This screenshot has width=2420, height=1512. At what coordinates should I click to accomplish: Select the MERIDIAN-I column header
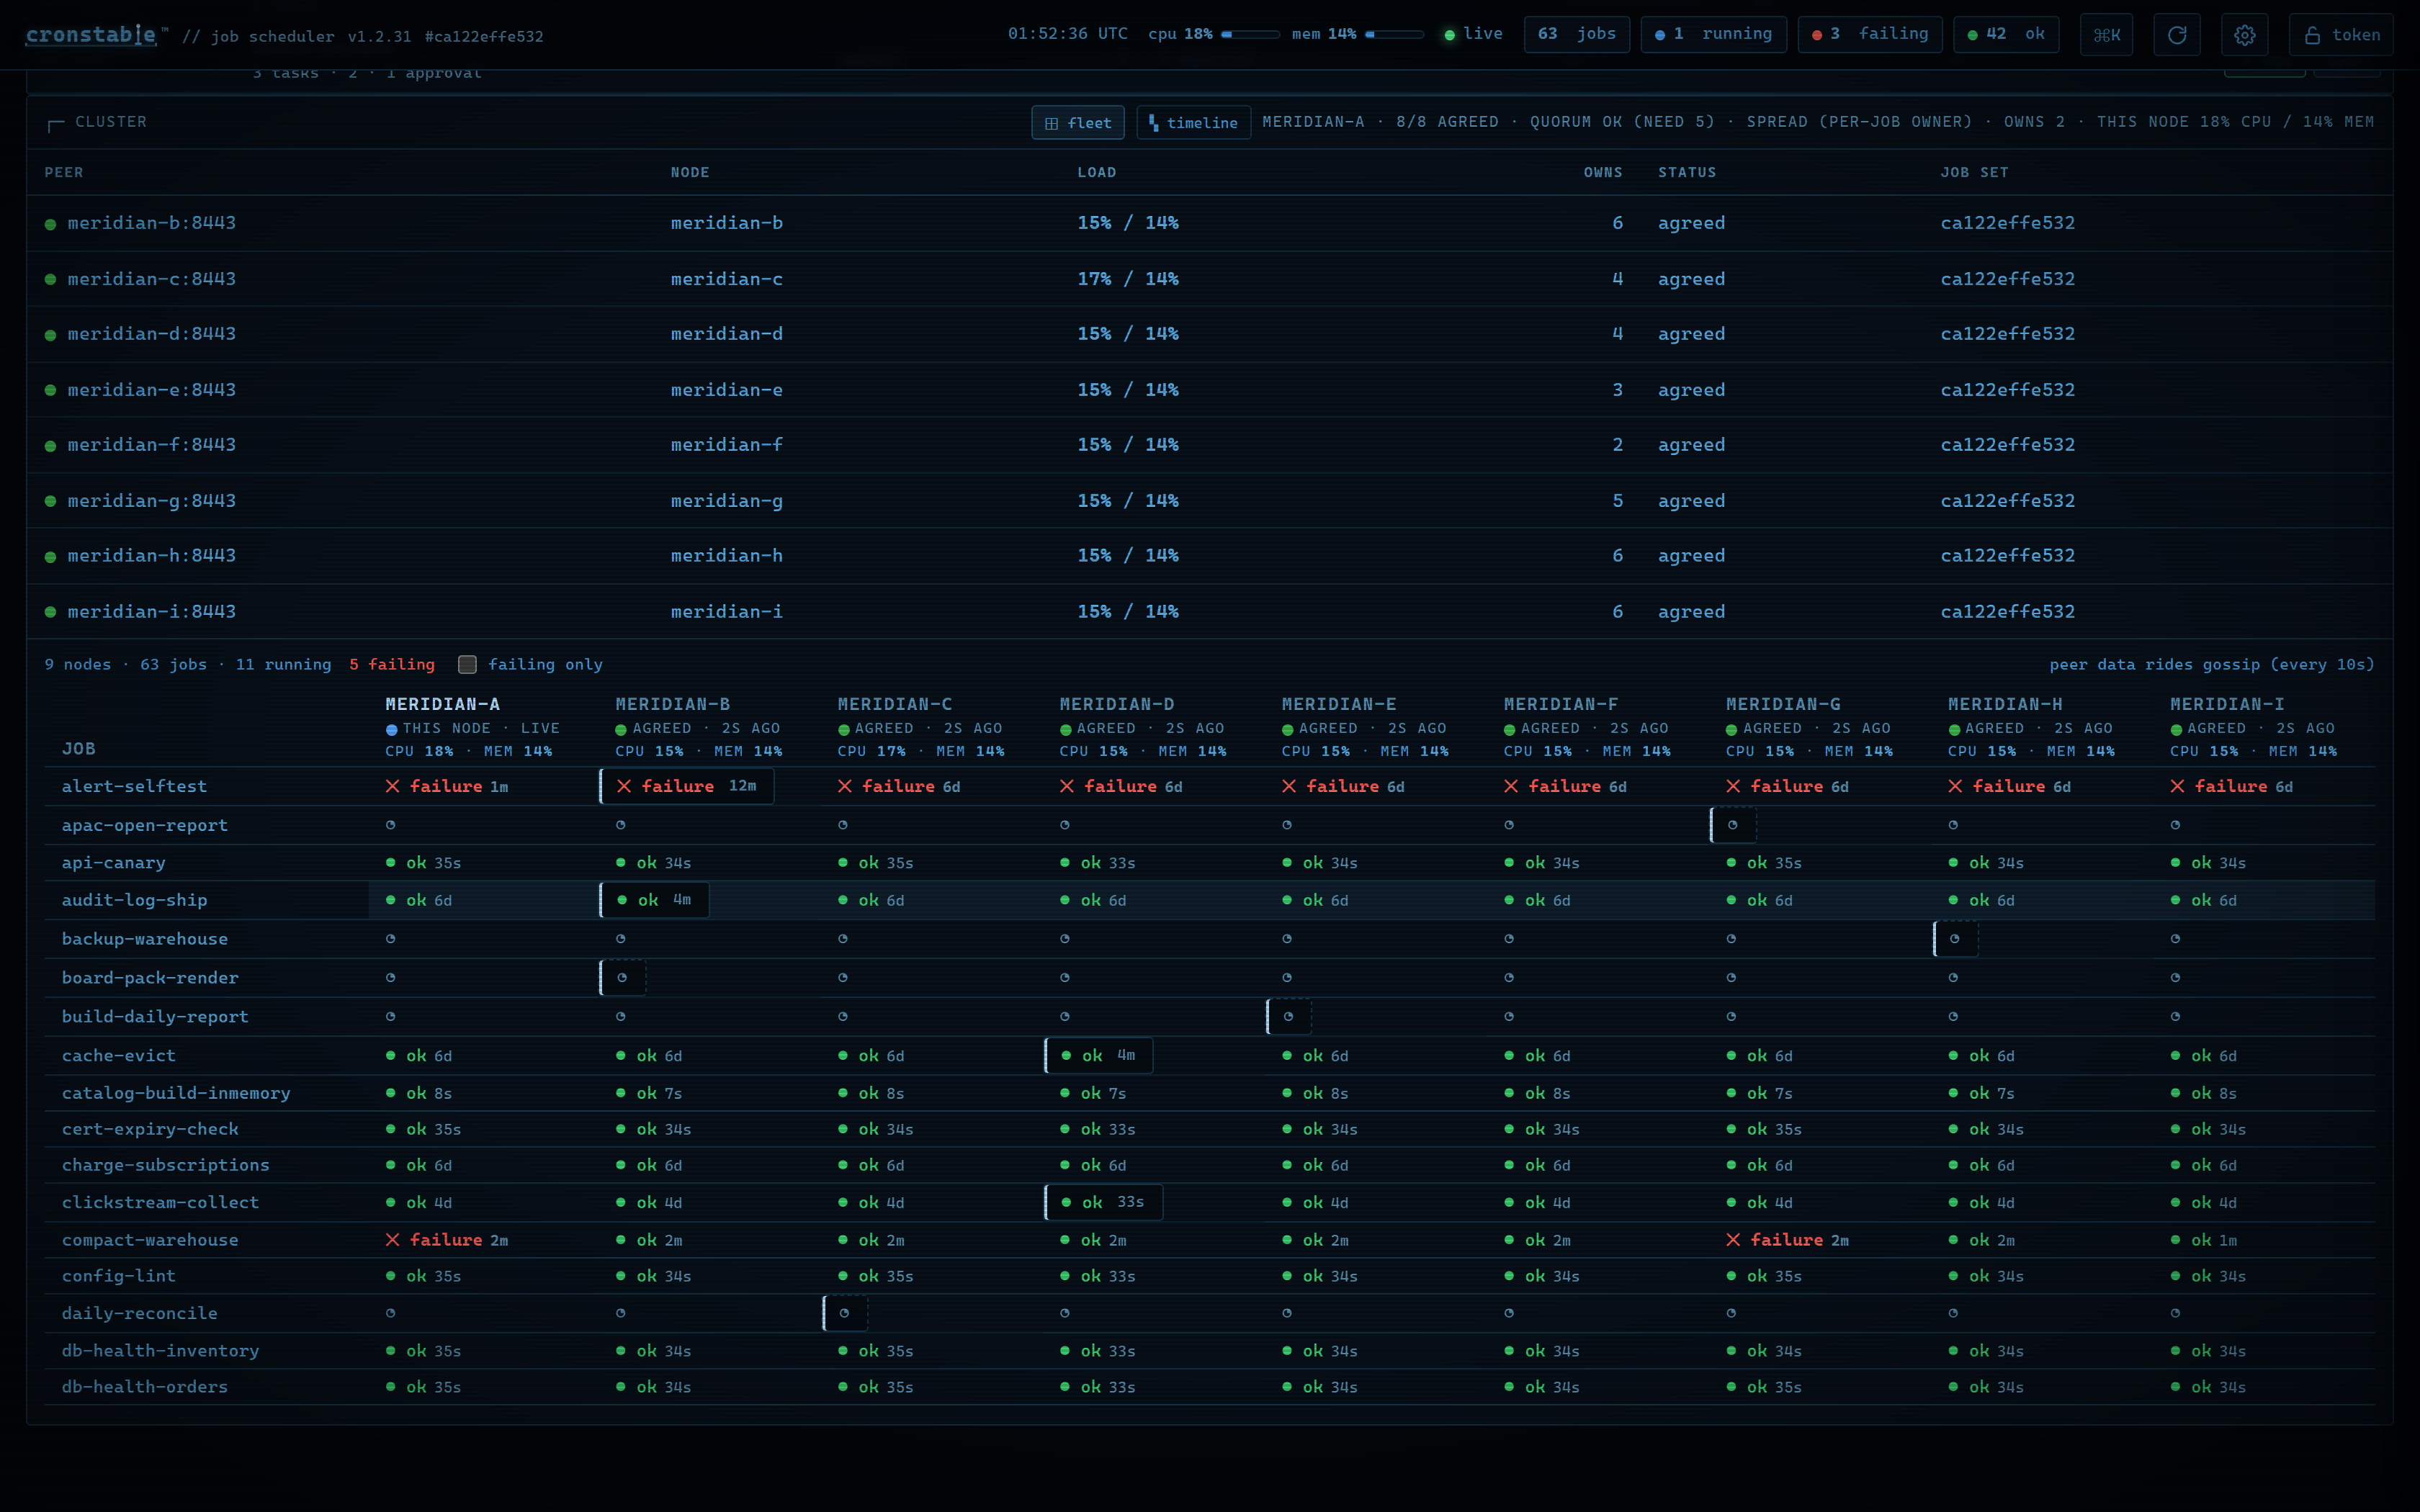(x=2227, y=705)
